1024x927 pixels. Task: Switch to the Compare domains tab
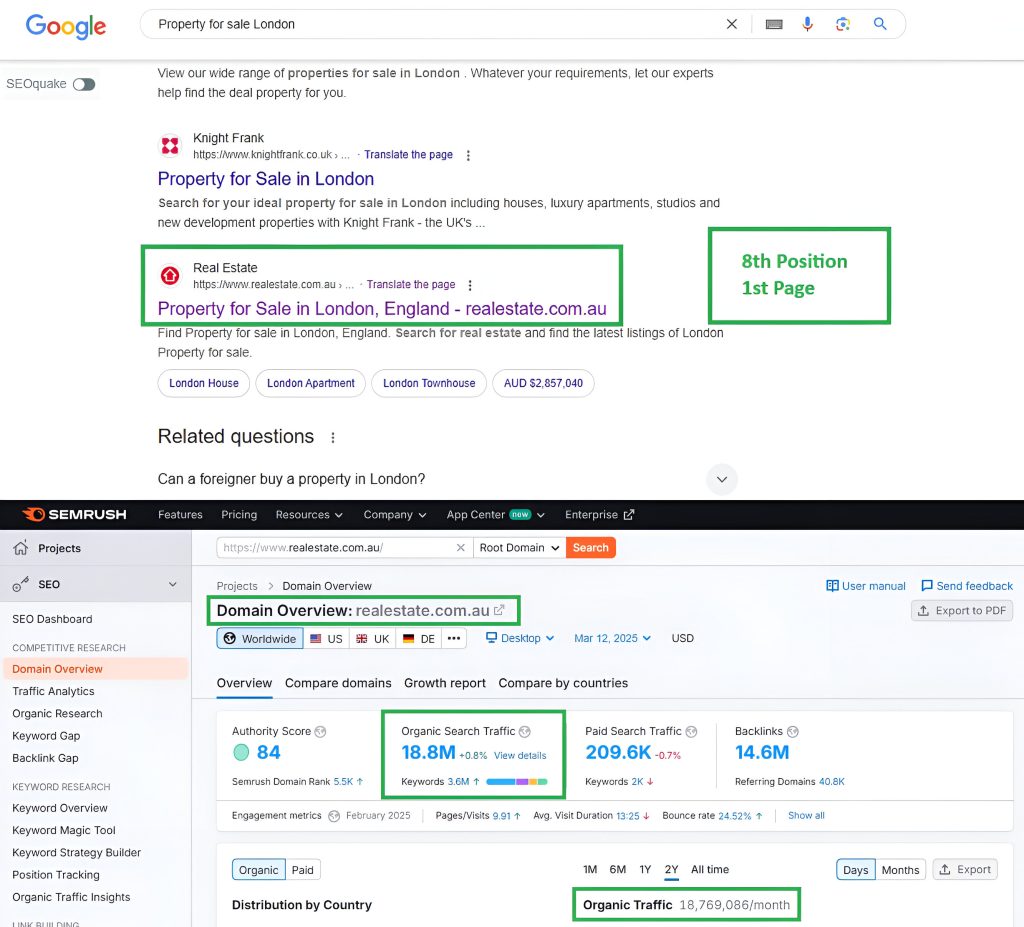click(338, 683)
